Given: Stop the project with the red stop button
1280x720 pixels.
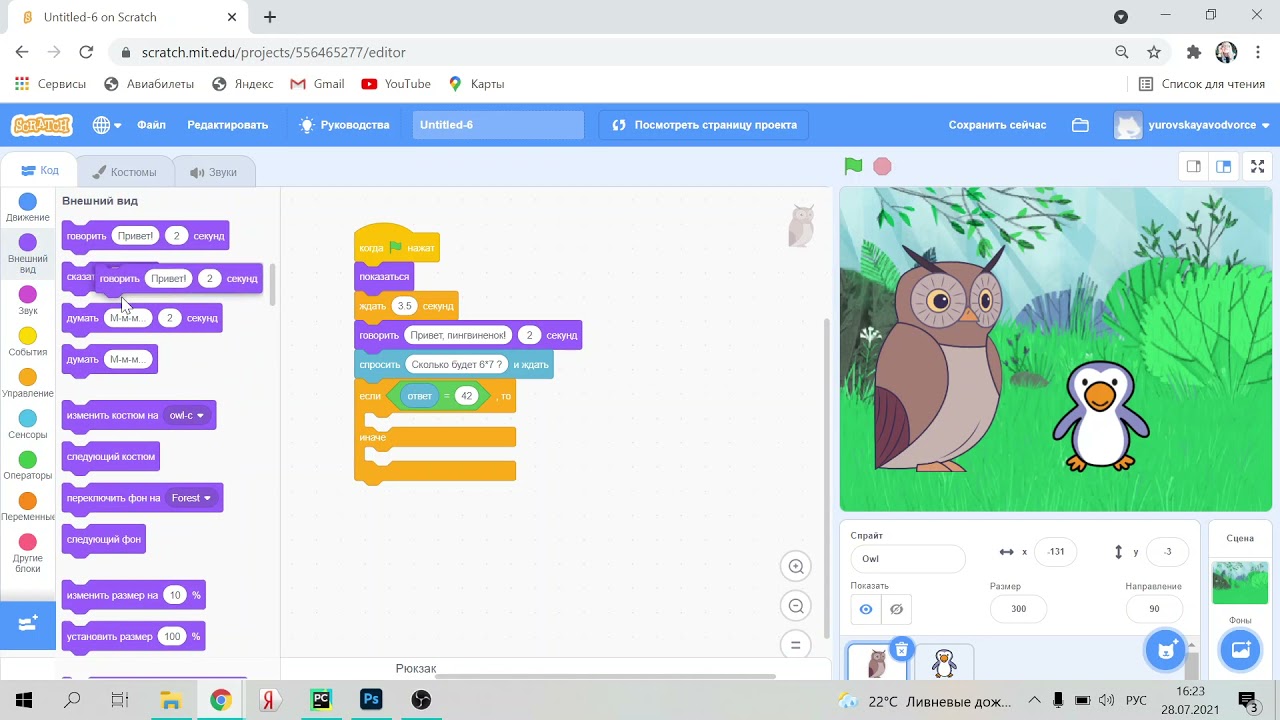Looking at the screenshot, I should click(882, 166).
